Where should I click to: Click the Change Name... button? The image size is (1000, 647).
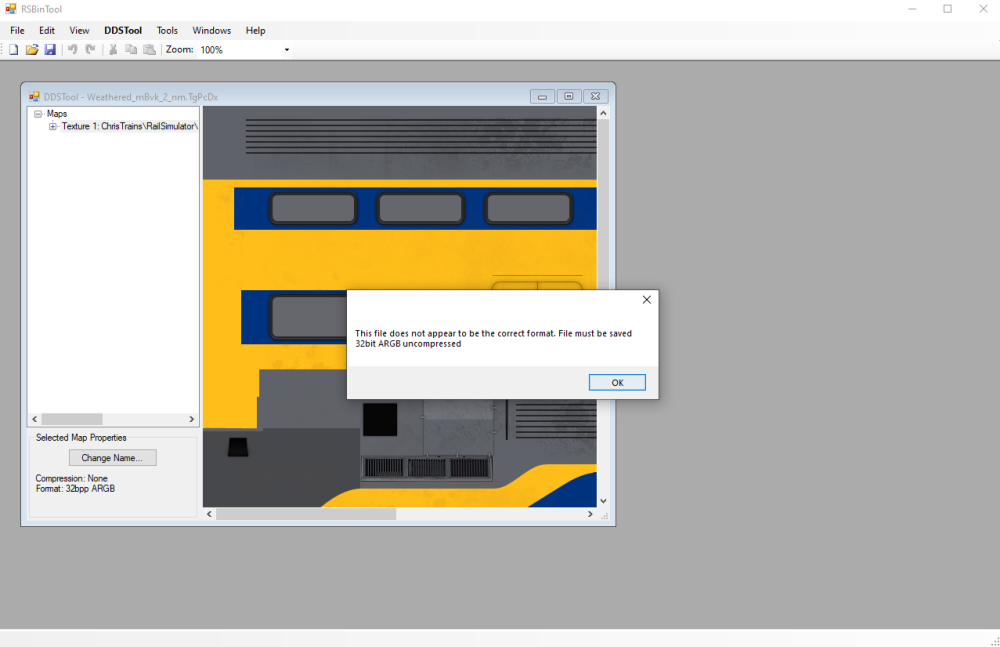112,458
